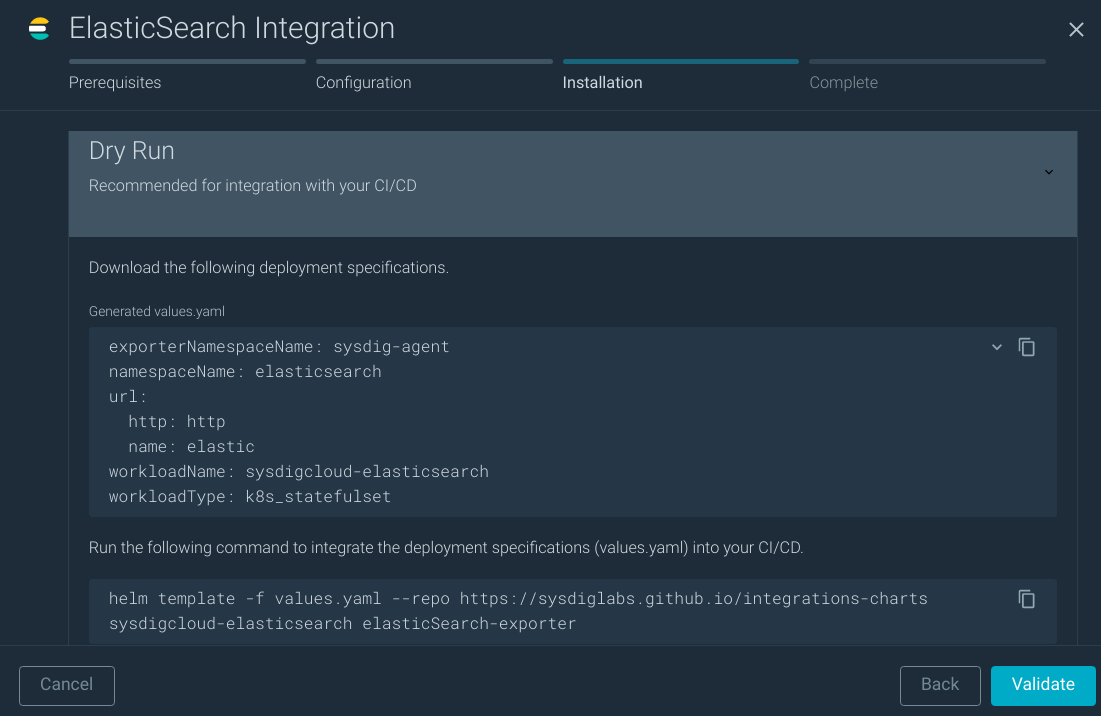Screen dimensions: 1101x716
Task: Collapse the Dry Run section
Action: click(1048, 172)
